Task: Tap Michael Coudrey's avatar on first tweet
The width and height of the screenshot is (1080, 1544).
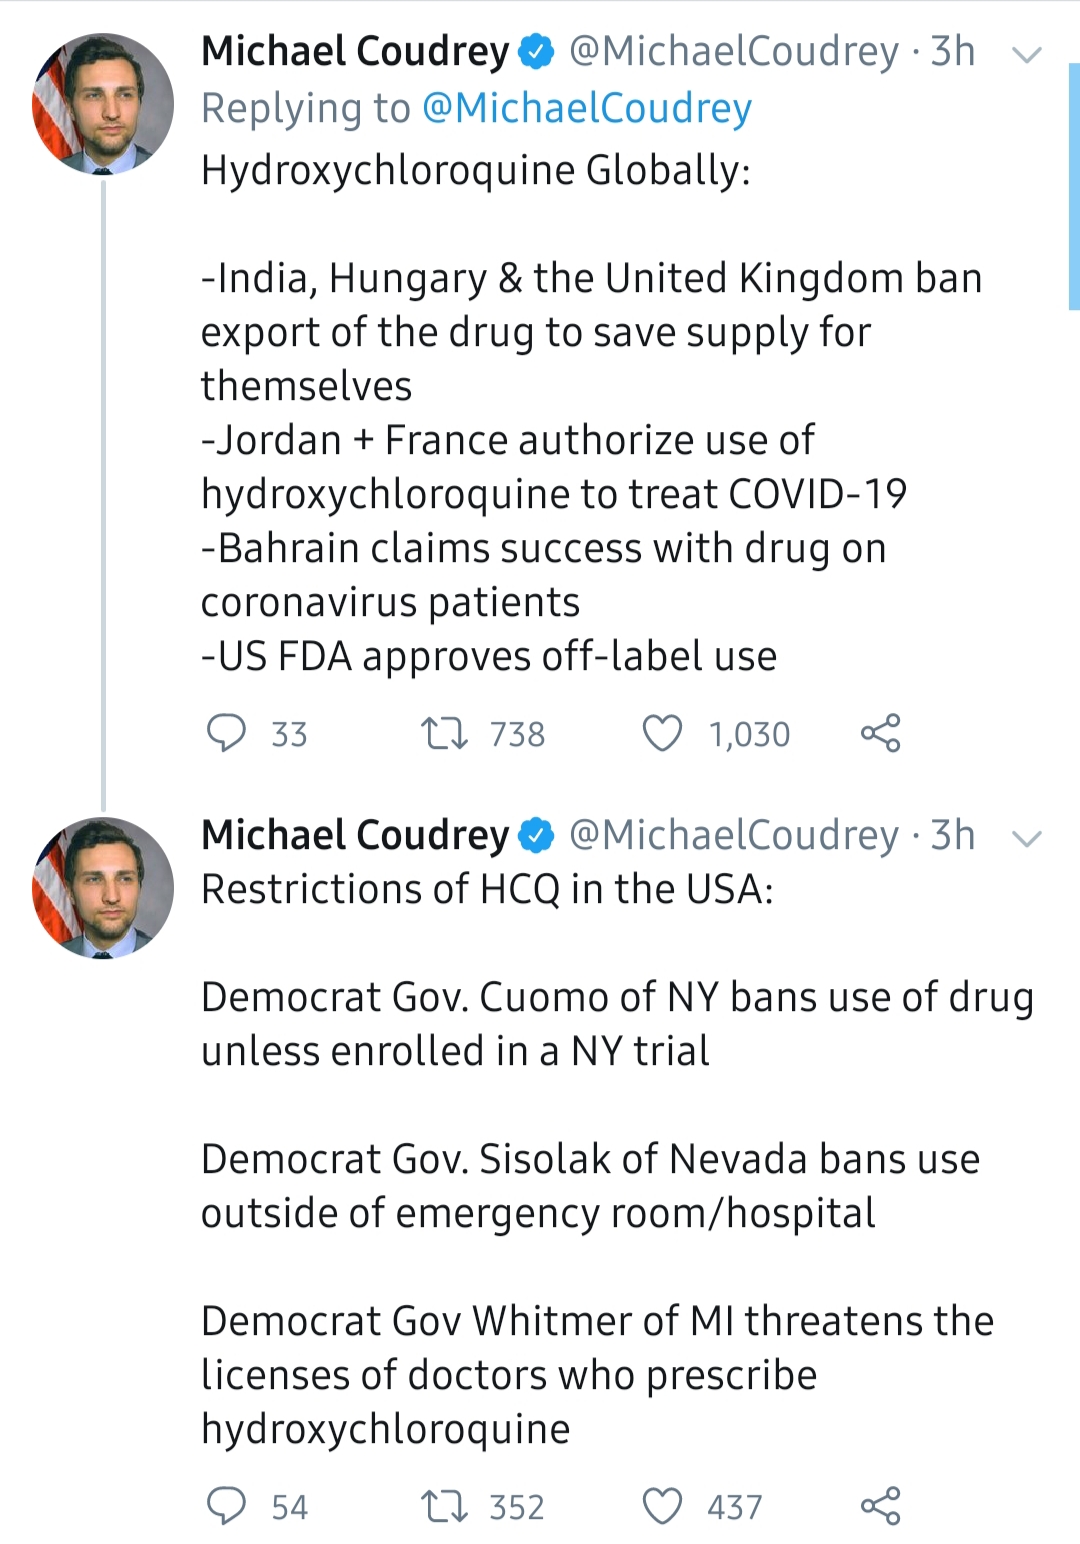Action: (103, 104)
